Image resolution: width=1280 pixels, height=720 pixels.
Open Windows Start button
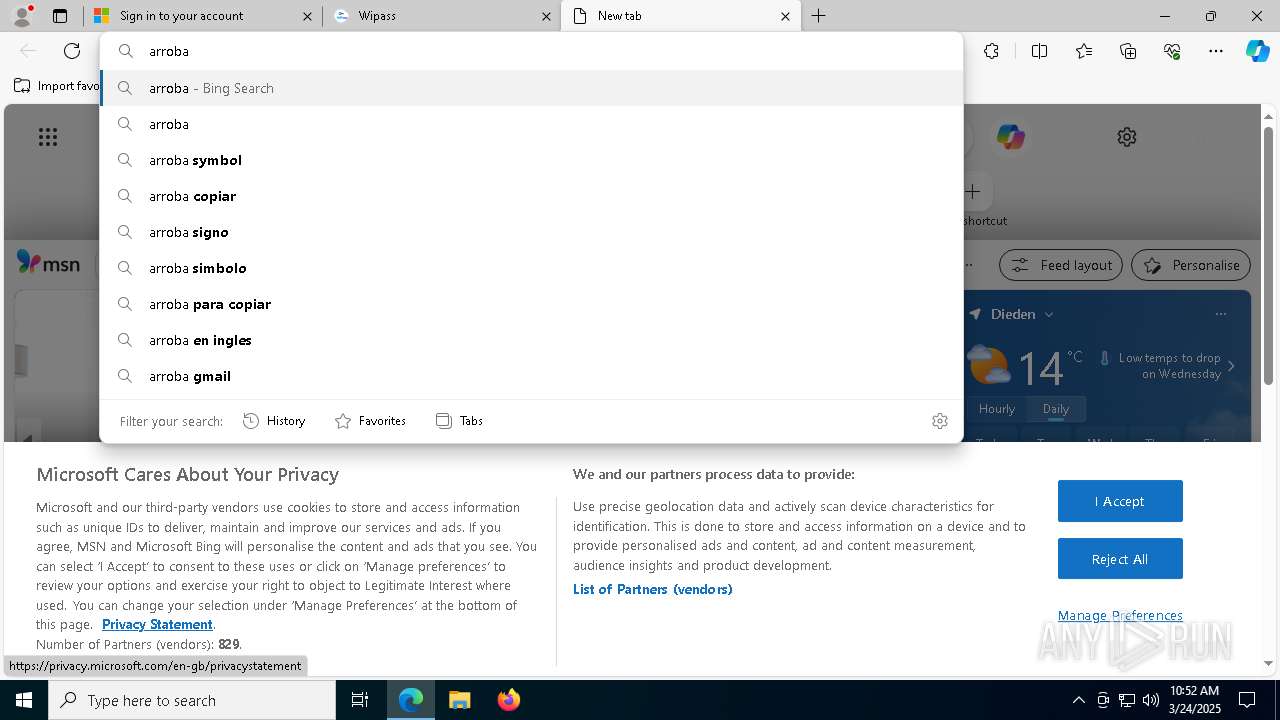[24, 700]
